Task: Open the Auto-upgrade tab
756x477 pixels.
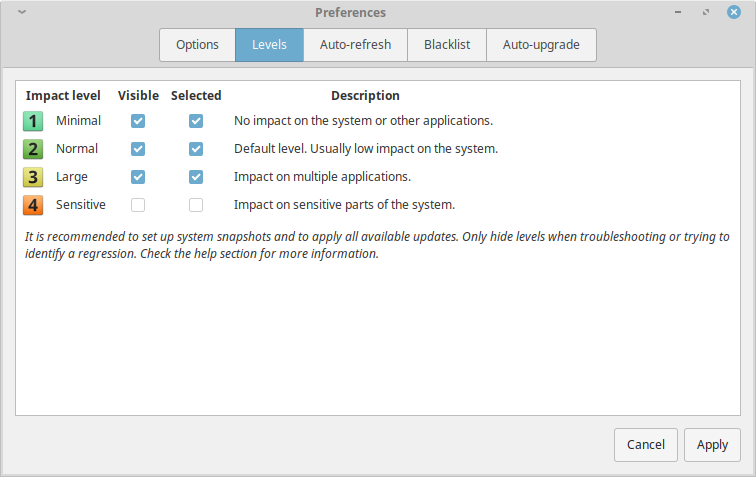Action: click(541, 45)
